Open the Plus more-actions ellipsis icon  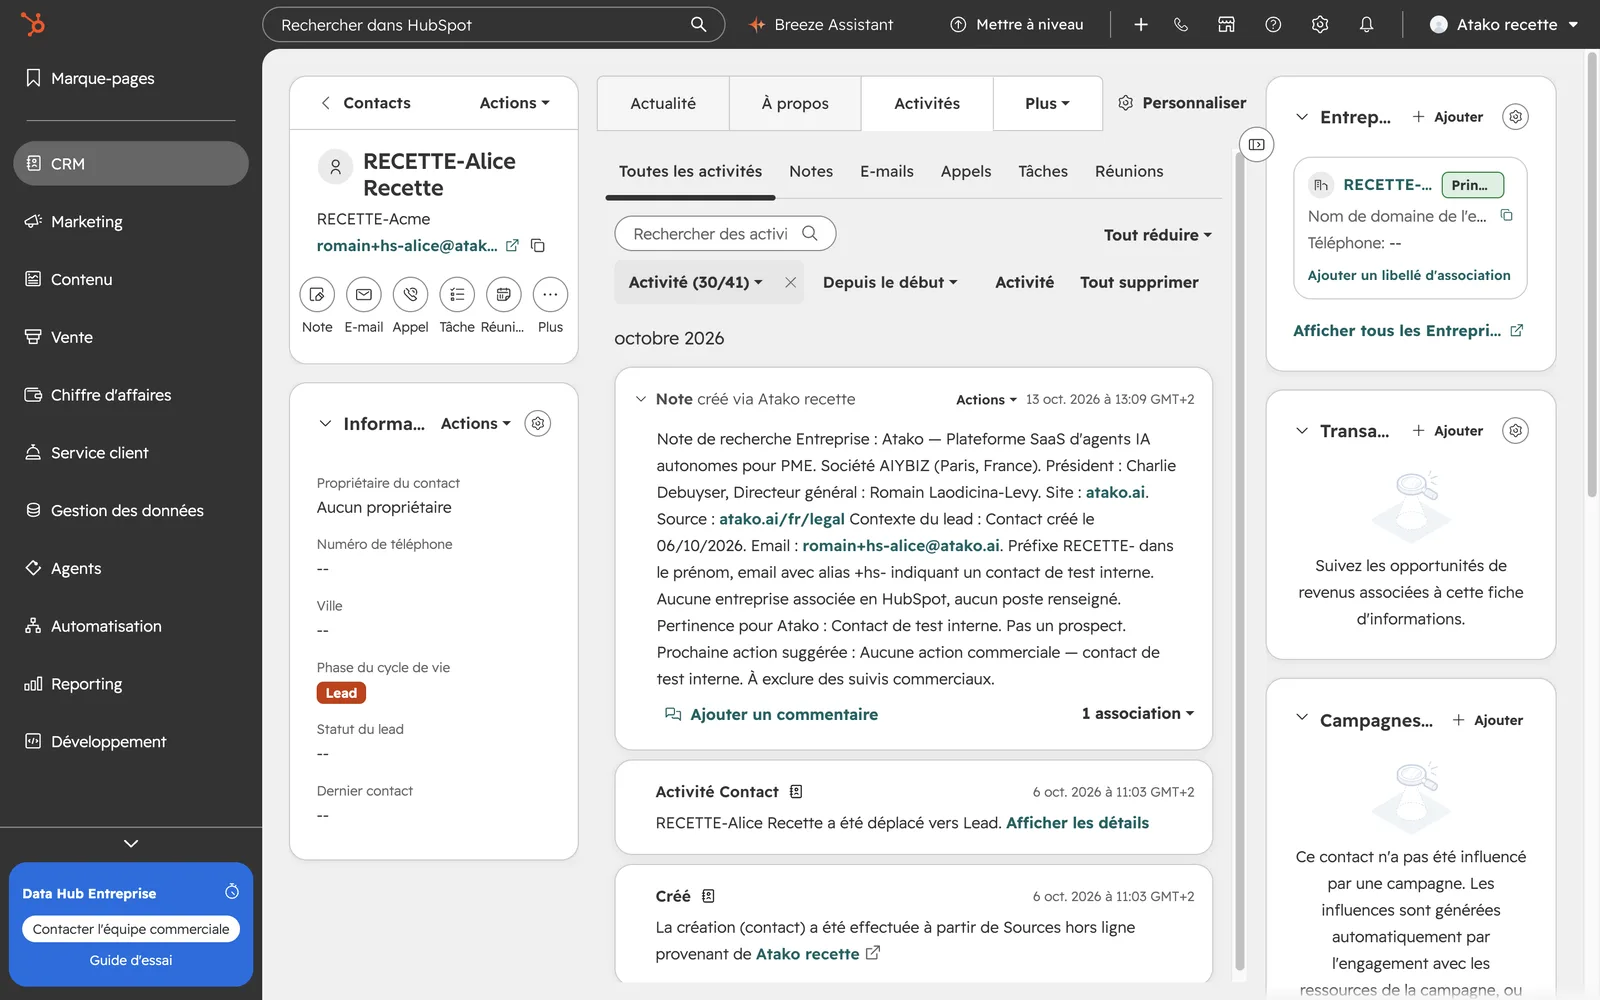tap(550, 294)
